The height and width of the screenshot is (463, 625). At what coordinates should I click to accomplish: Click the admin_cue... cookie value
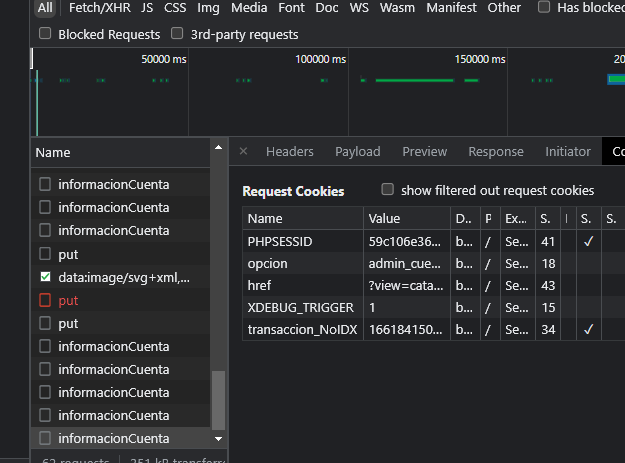[405, 264]
